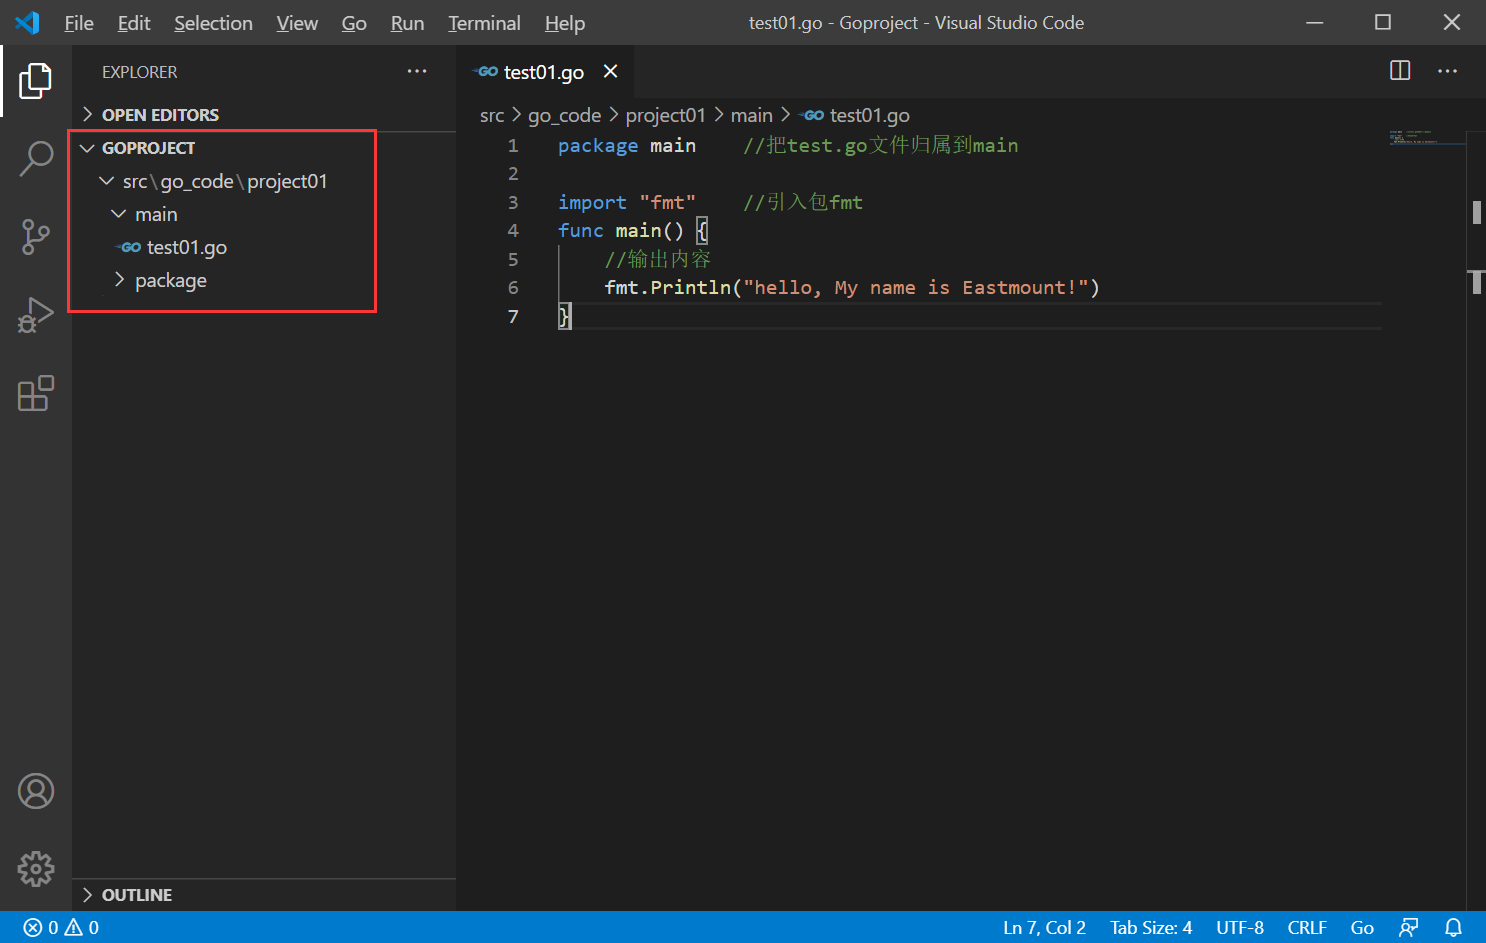Click src in the breadcrumb path
The width and height of the screenshot is (1486, 943).
492,115
